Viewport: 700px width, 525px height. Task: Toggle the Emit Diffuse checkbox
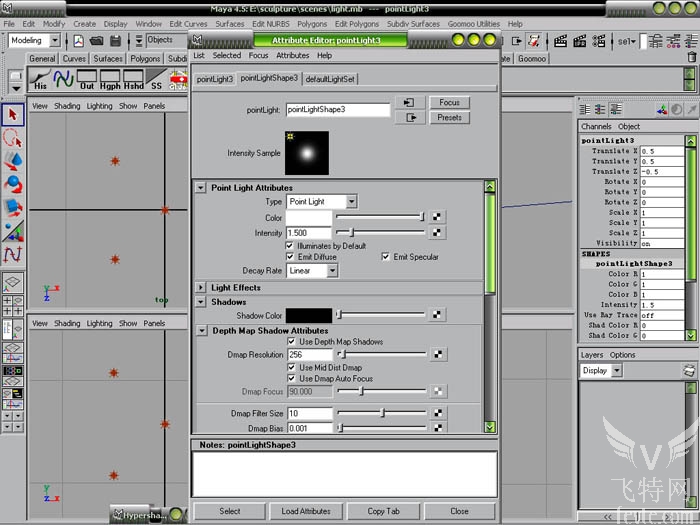click(x=290, y=257)
